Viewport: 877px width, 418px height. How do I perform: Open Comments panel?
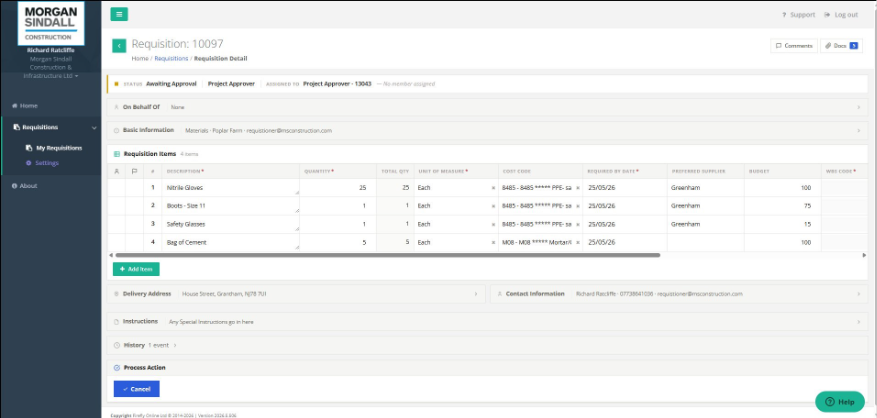click(x=794, y=46)
